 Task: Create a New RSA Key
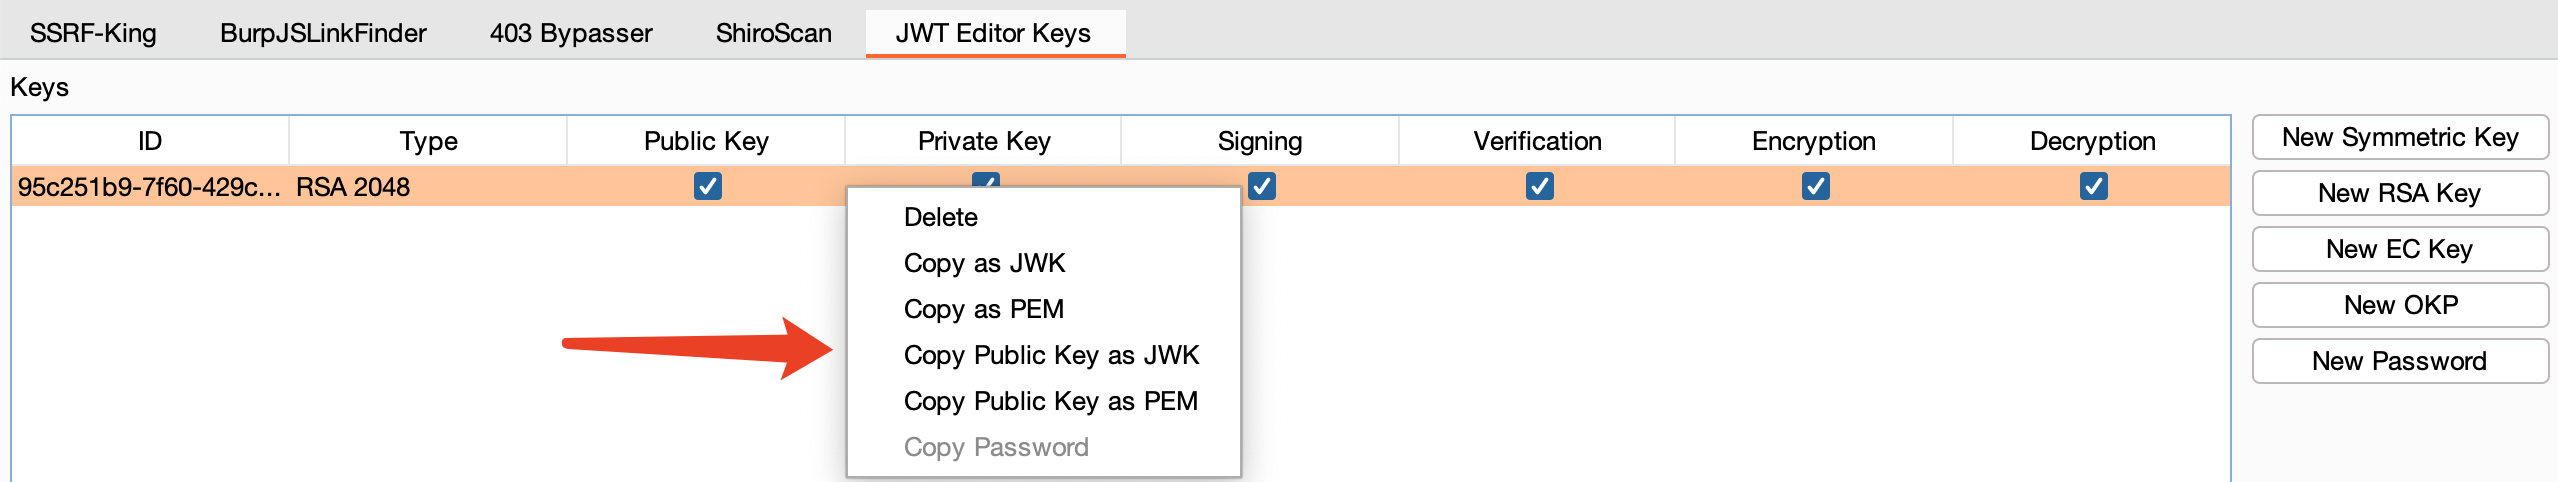[2399, 193]
